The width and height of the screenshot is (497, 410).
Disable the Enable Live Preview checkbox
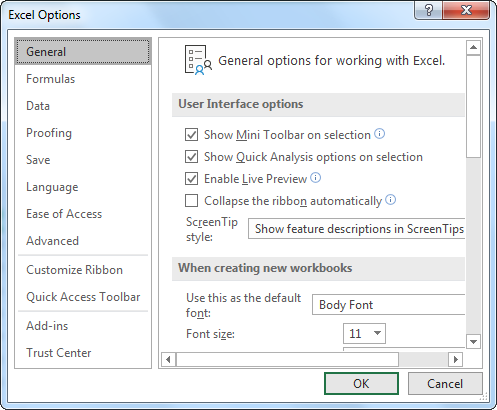click(191, 179)
